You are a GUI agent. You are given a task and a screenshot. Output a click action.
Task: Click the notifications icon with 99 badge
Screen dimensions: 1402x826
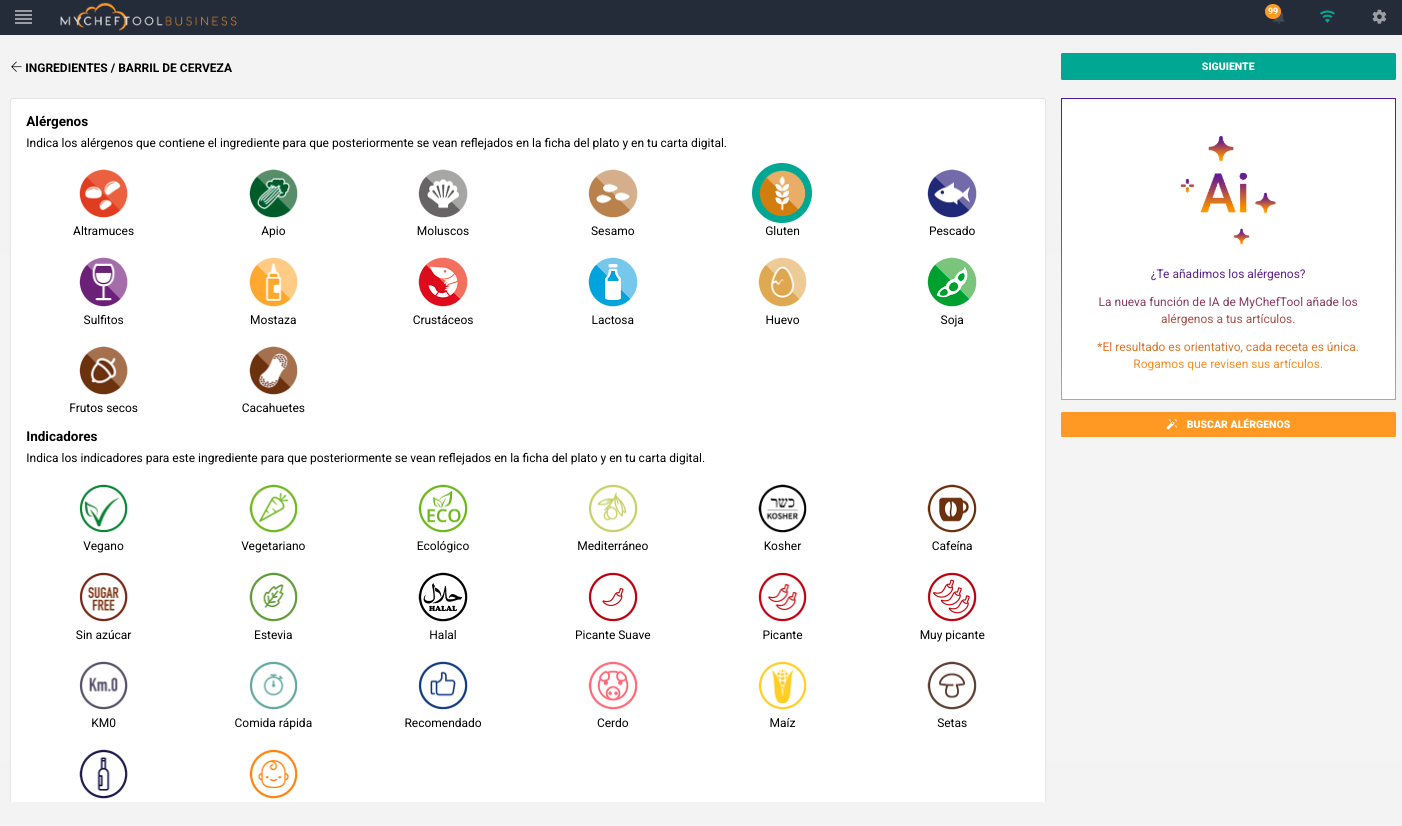coord(1275,16)
